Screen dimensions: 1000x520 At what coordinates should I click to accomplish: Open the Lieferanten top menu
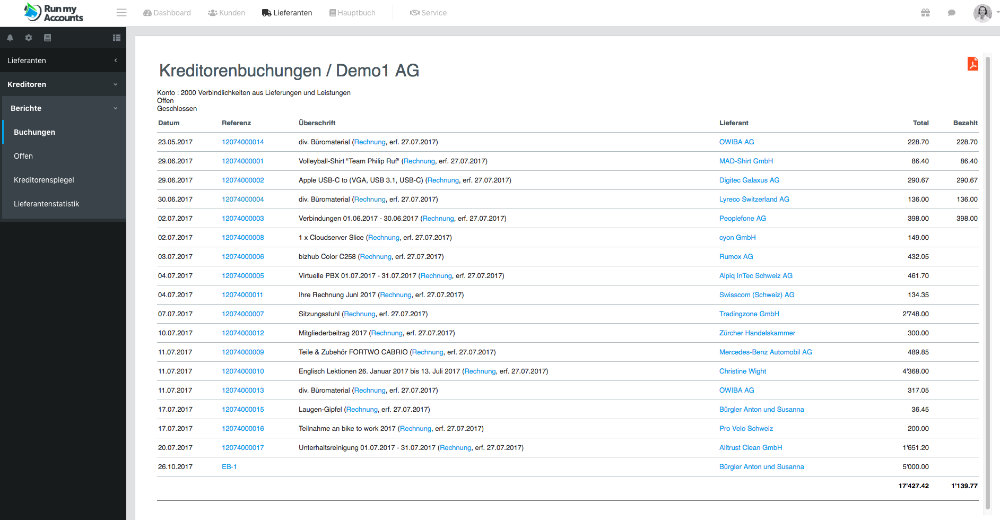click(287, 13)
